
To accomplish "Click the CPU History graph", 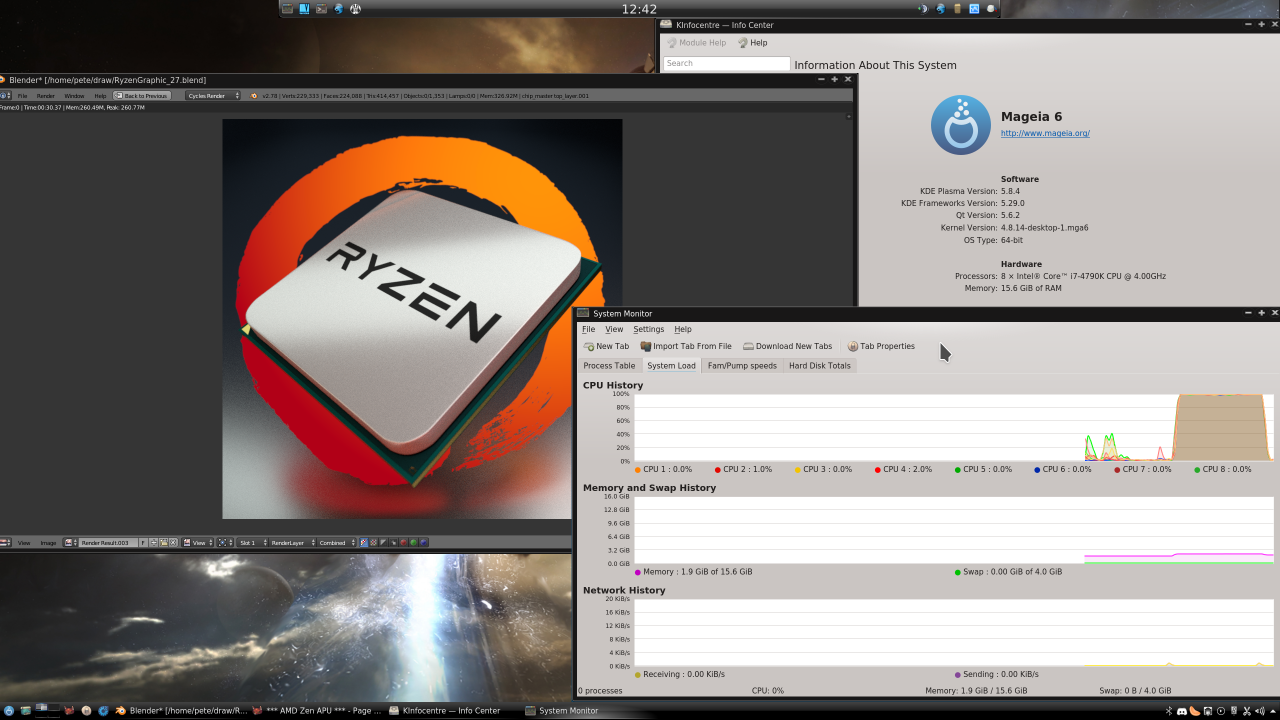I will point(954,427).
